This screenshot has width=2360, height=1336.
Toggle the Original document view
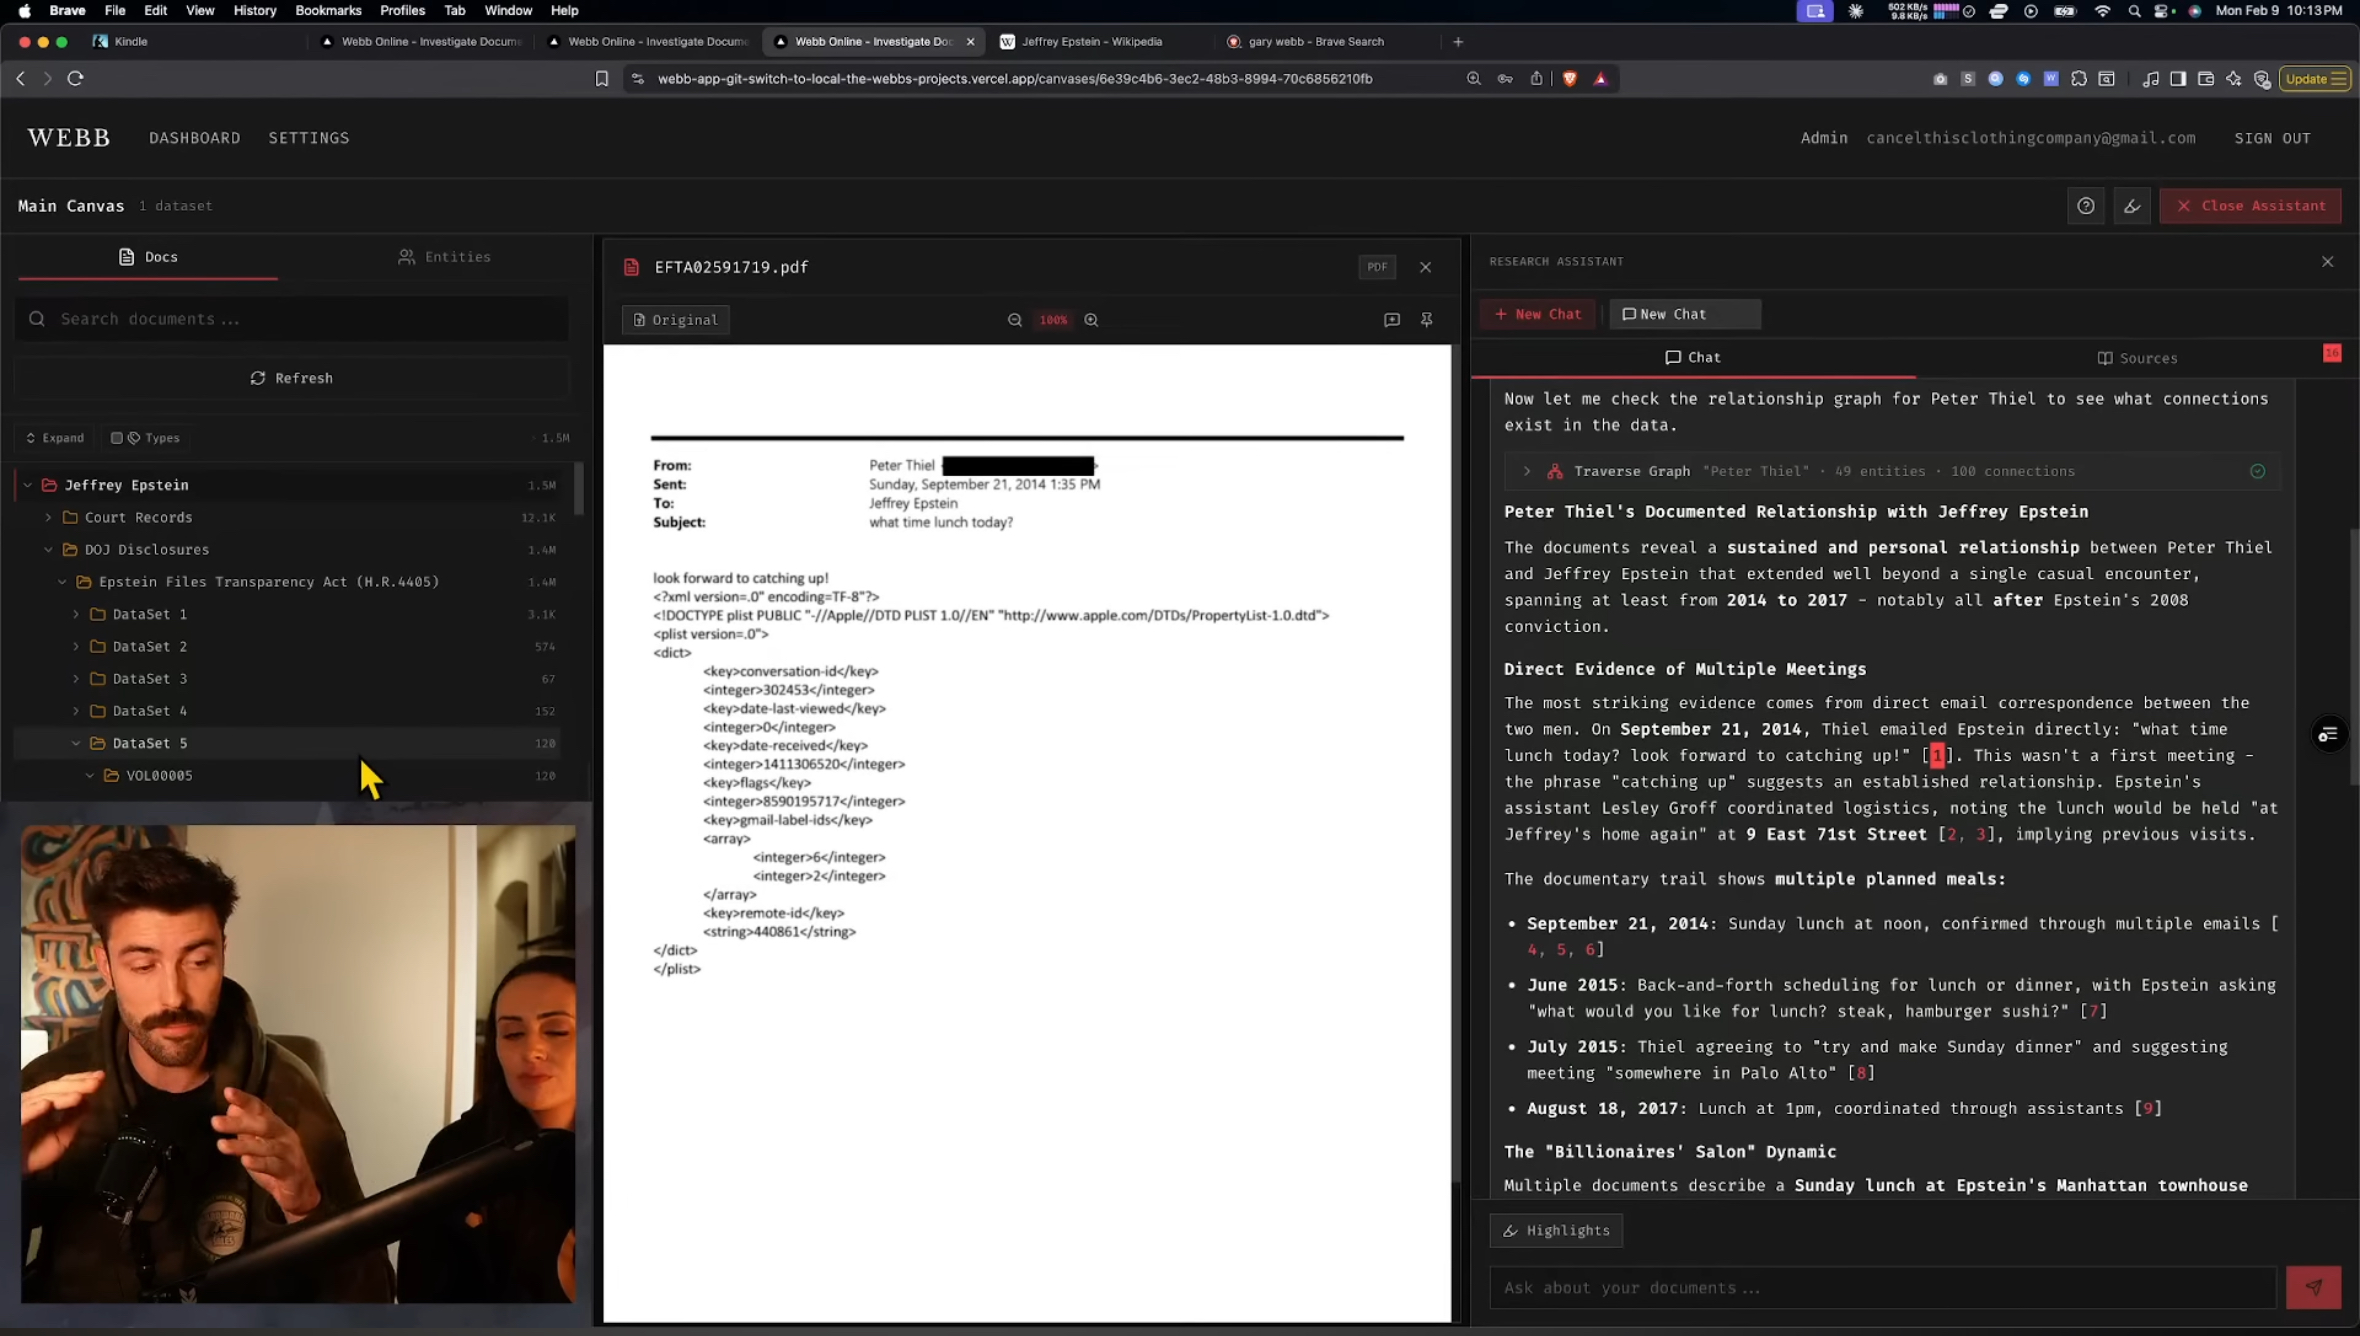(675, 320)
